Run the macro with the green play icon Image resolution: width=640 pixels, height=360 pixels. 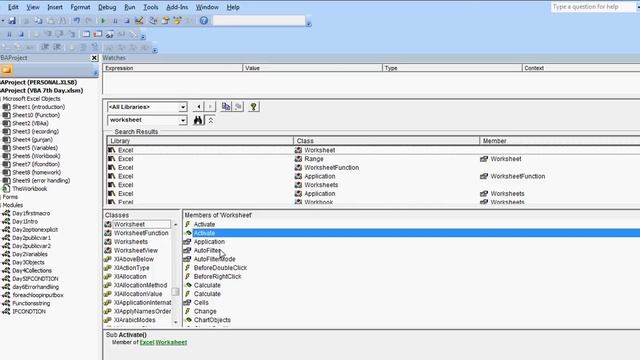point(103,20)
